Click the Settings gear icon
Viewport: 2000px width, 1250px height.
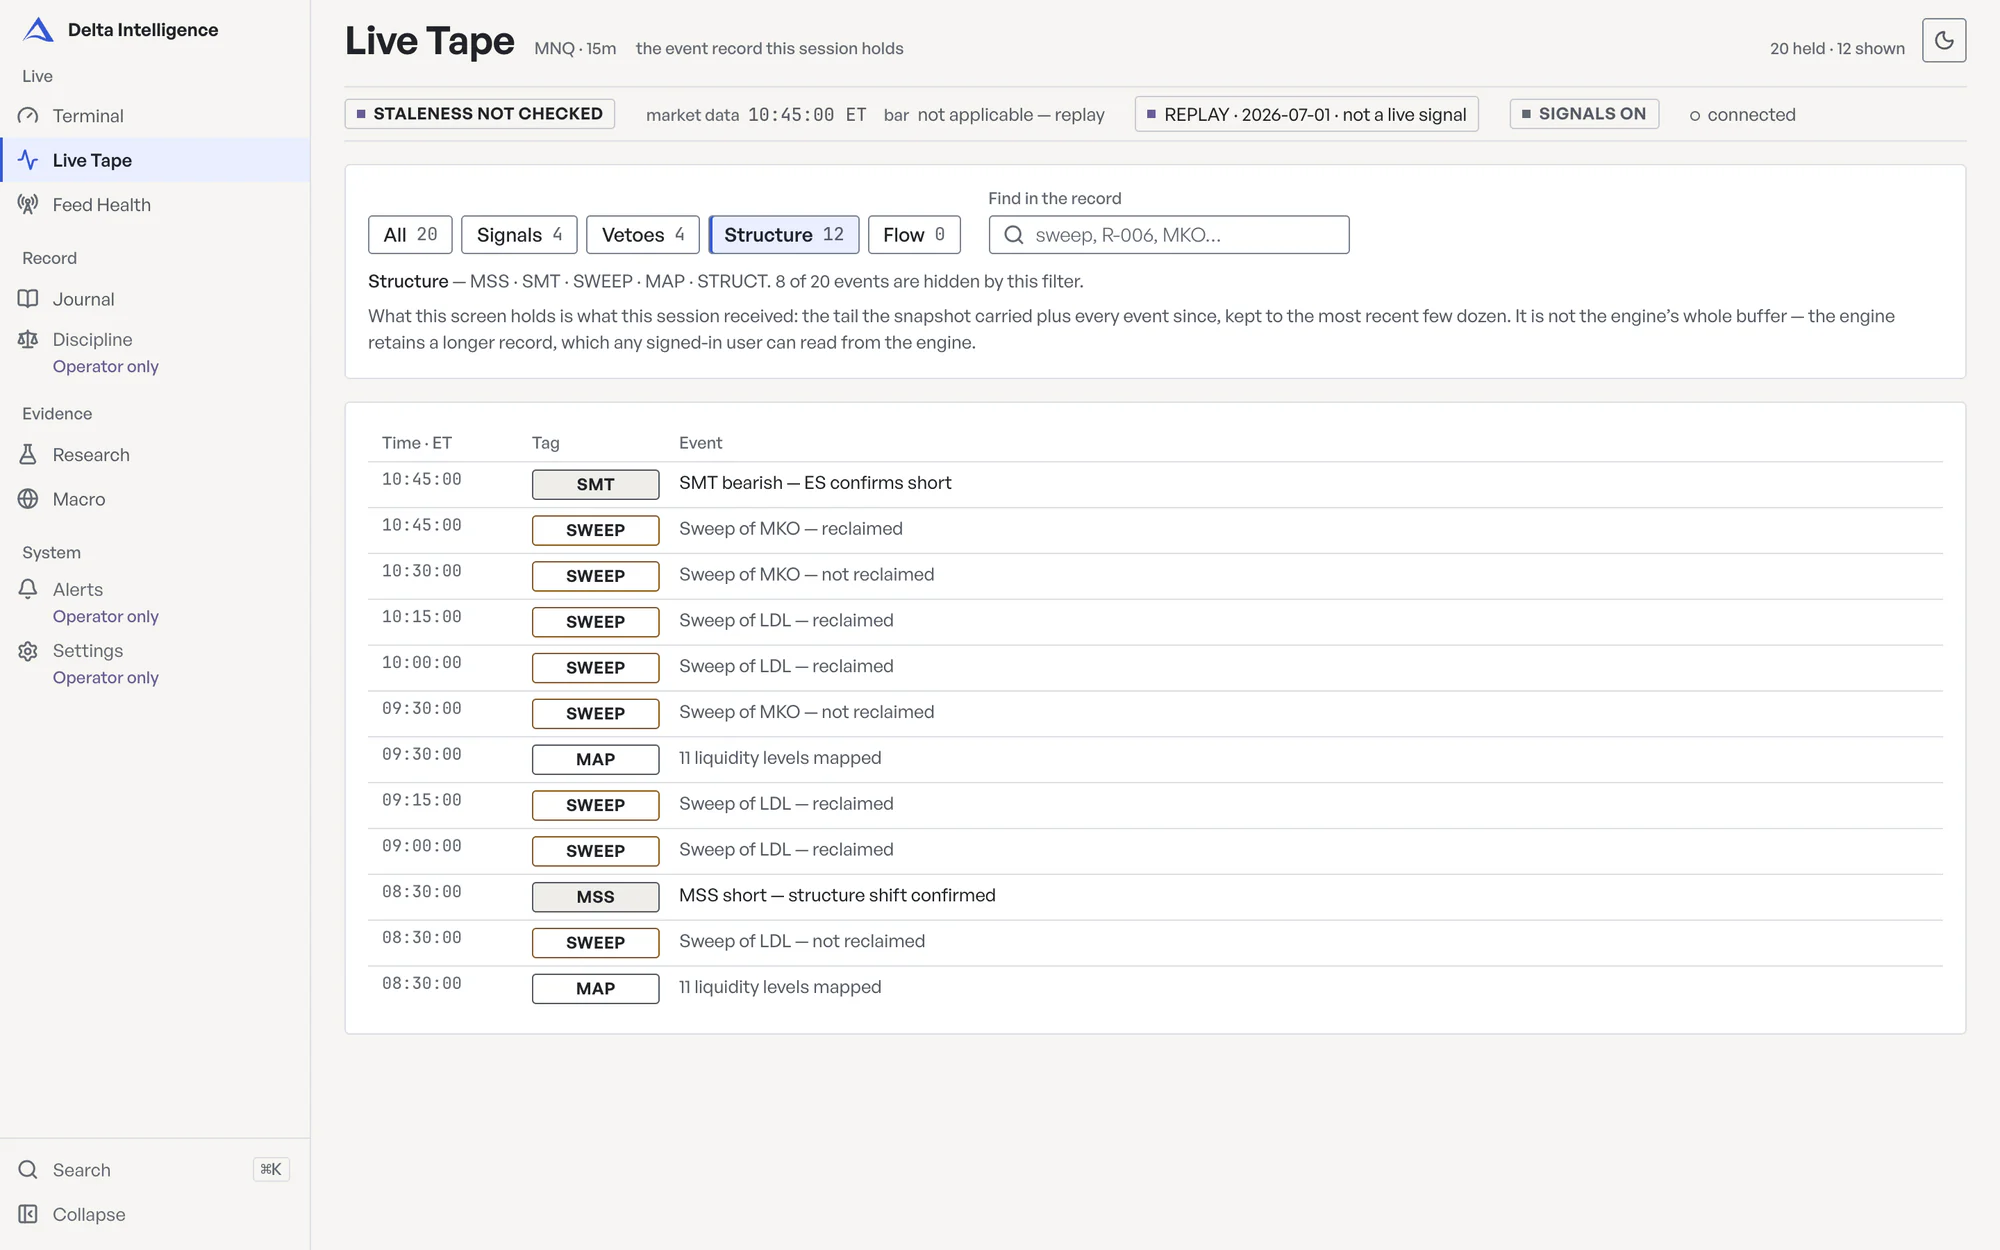click(28, 651)
